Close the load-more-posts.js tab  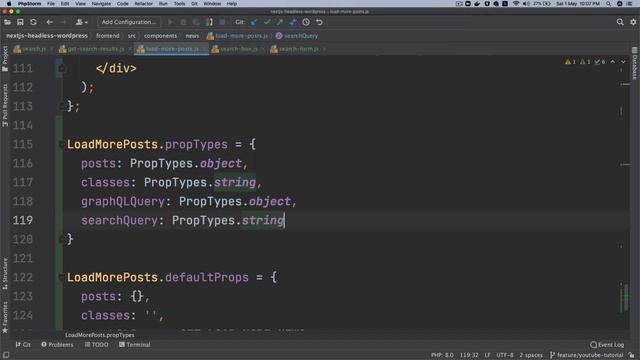pyautogui.click(x=204, y=49)
